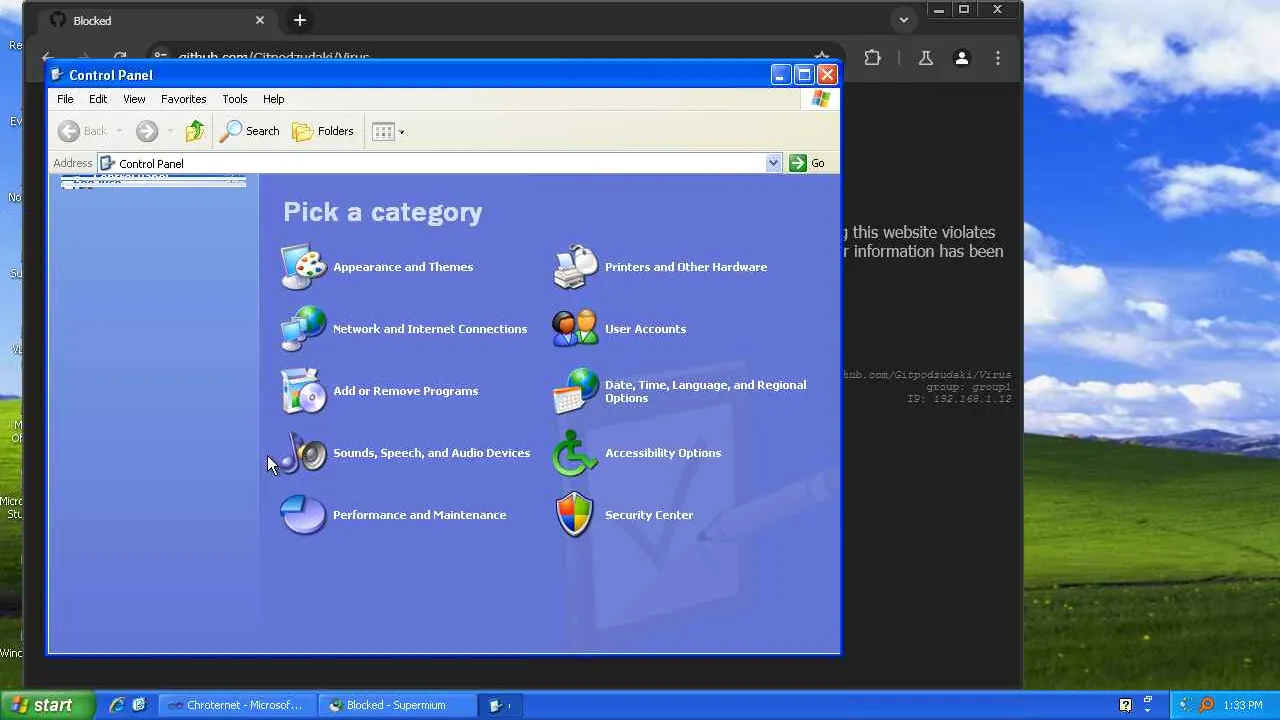Open the Appearance and Themes link

(x=403, y=267)
